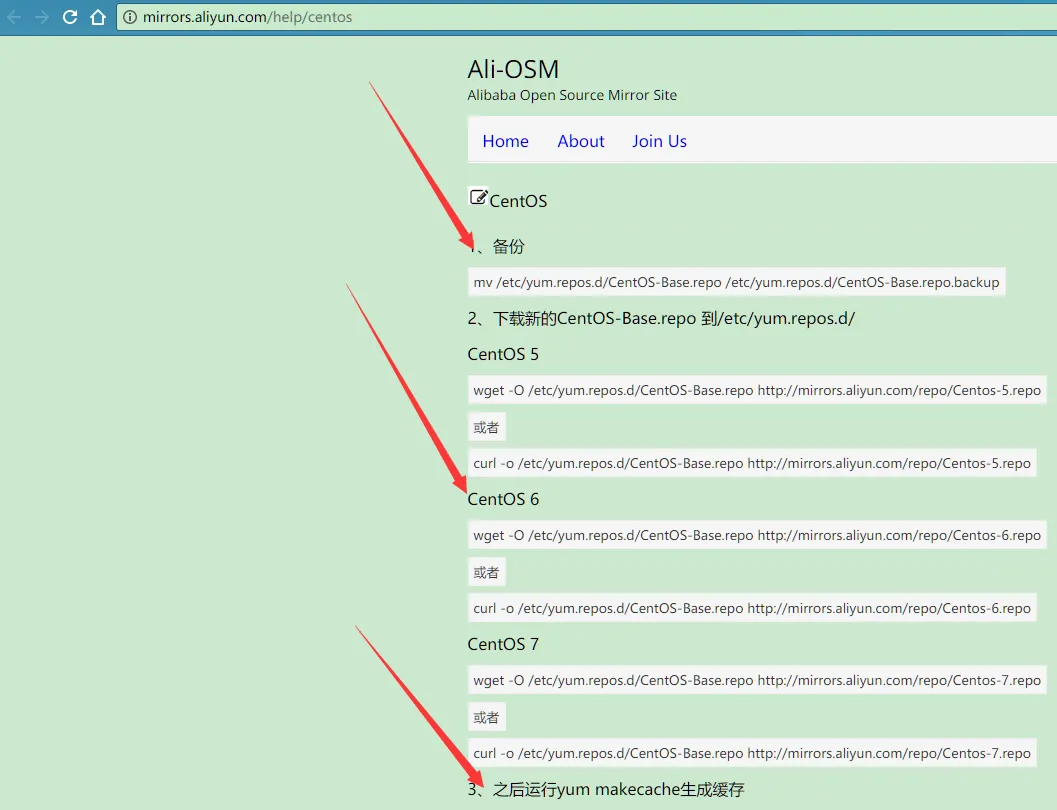Click the CentOS 6 subheading
The image size is (1057, 810).
click(503, 499)
